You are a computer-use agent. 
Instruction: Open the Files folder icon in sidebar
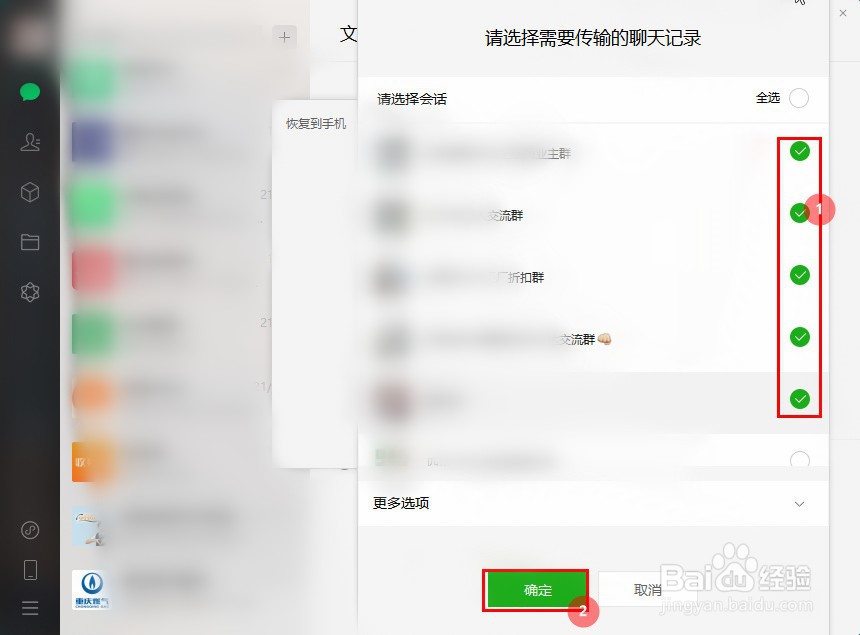pos(30,242)
